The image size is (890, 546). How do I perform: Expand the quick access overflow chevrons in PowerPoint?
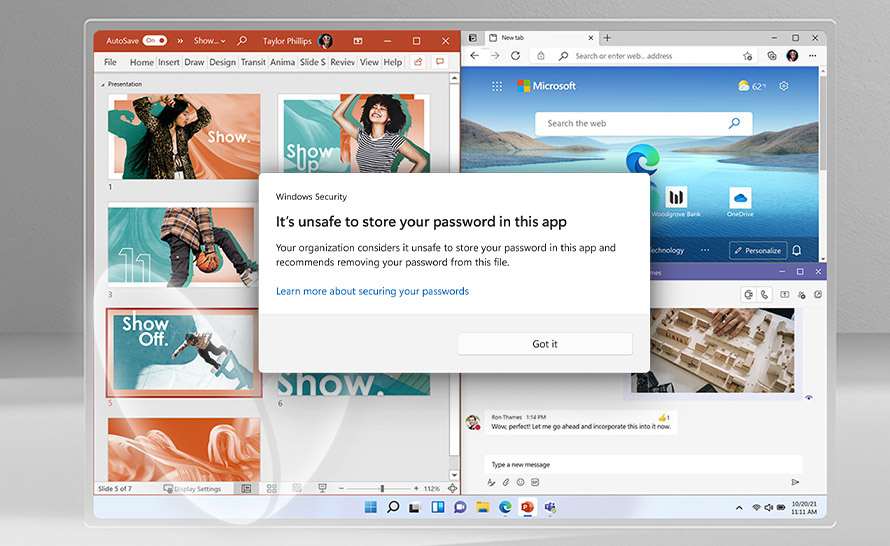pyautogui.click(x=180, y=41)
